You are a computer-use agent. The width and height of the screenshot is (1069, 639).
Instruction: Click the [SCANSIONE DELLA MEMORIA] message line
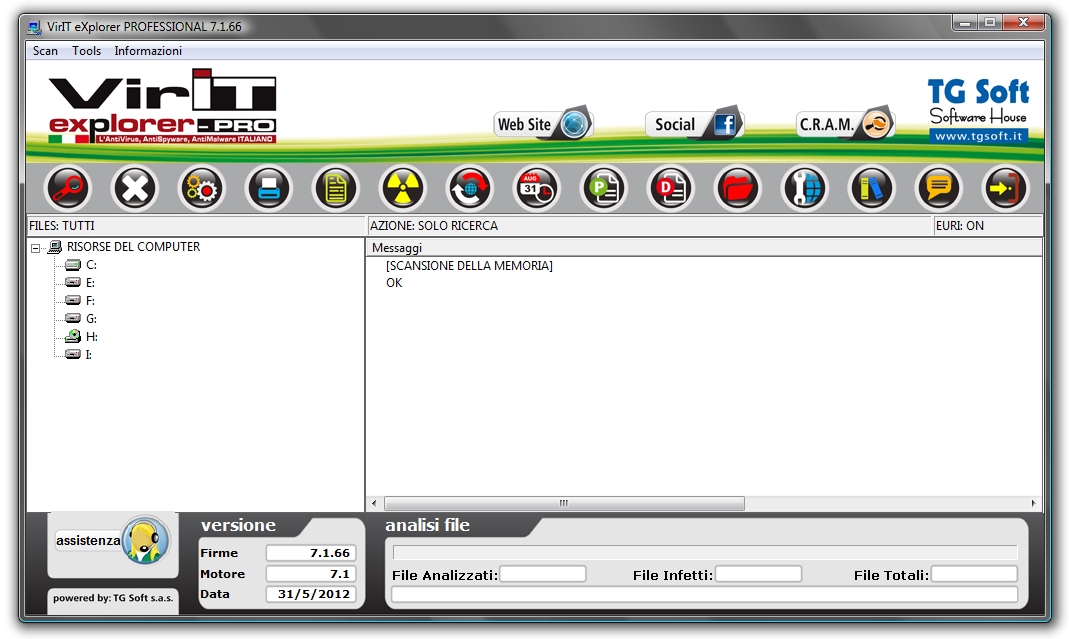469,265
